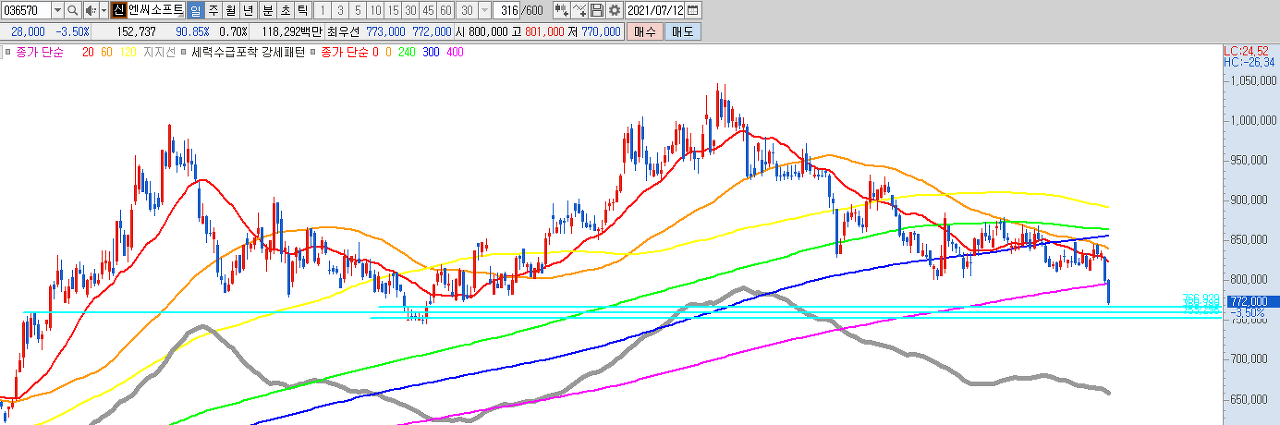Click the 036570 stock code field
This screenshot has width=1280, height=425.
25,10
